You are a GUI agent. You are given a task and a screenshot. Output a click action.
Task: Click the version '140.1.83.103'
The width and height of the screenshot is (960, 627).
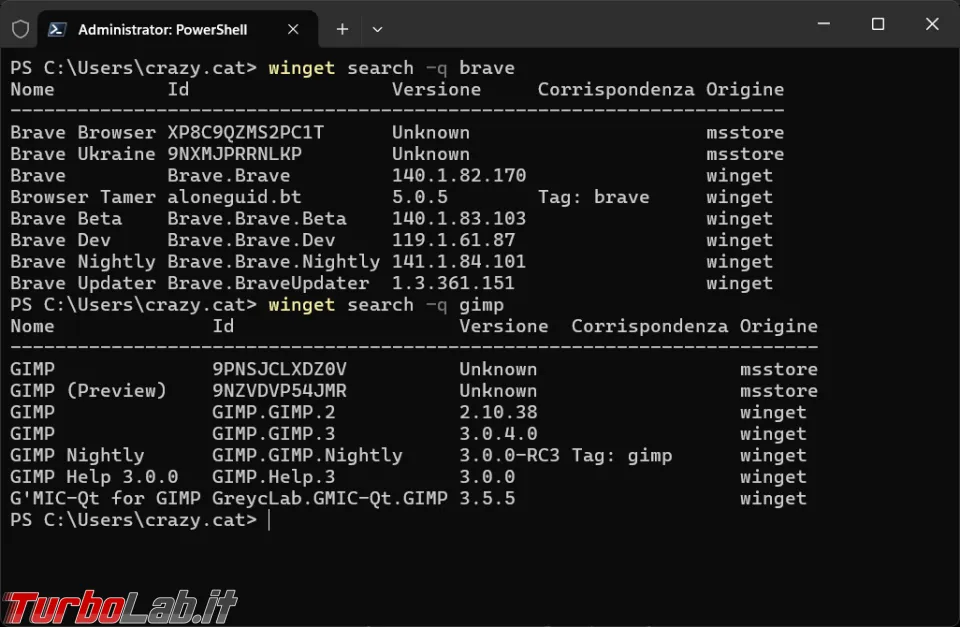(459, 219)
